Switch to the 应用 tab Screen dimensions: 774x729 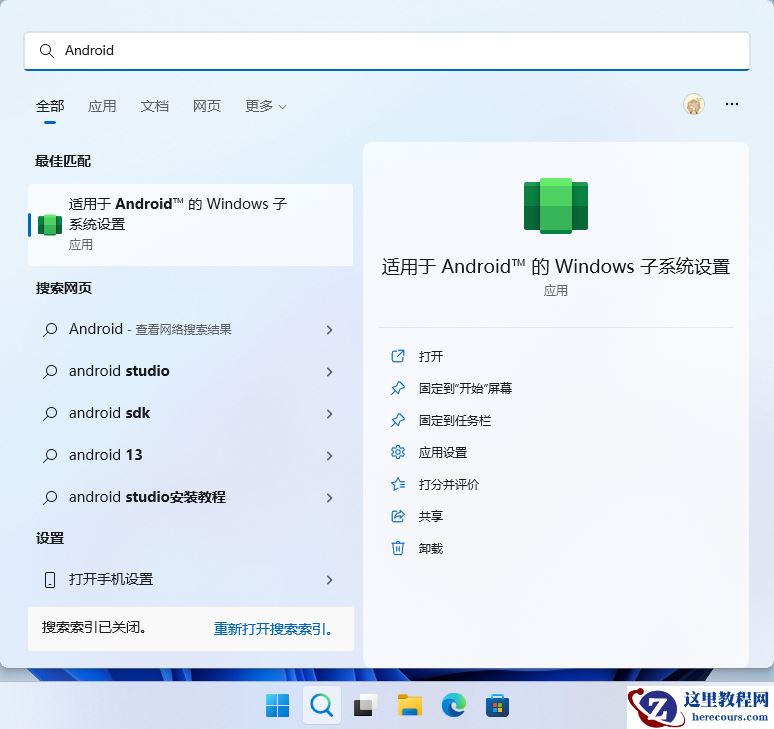pyautogui.click(x=102, y=106)
